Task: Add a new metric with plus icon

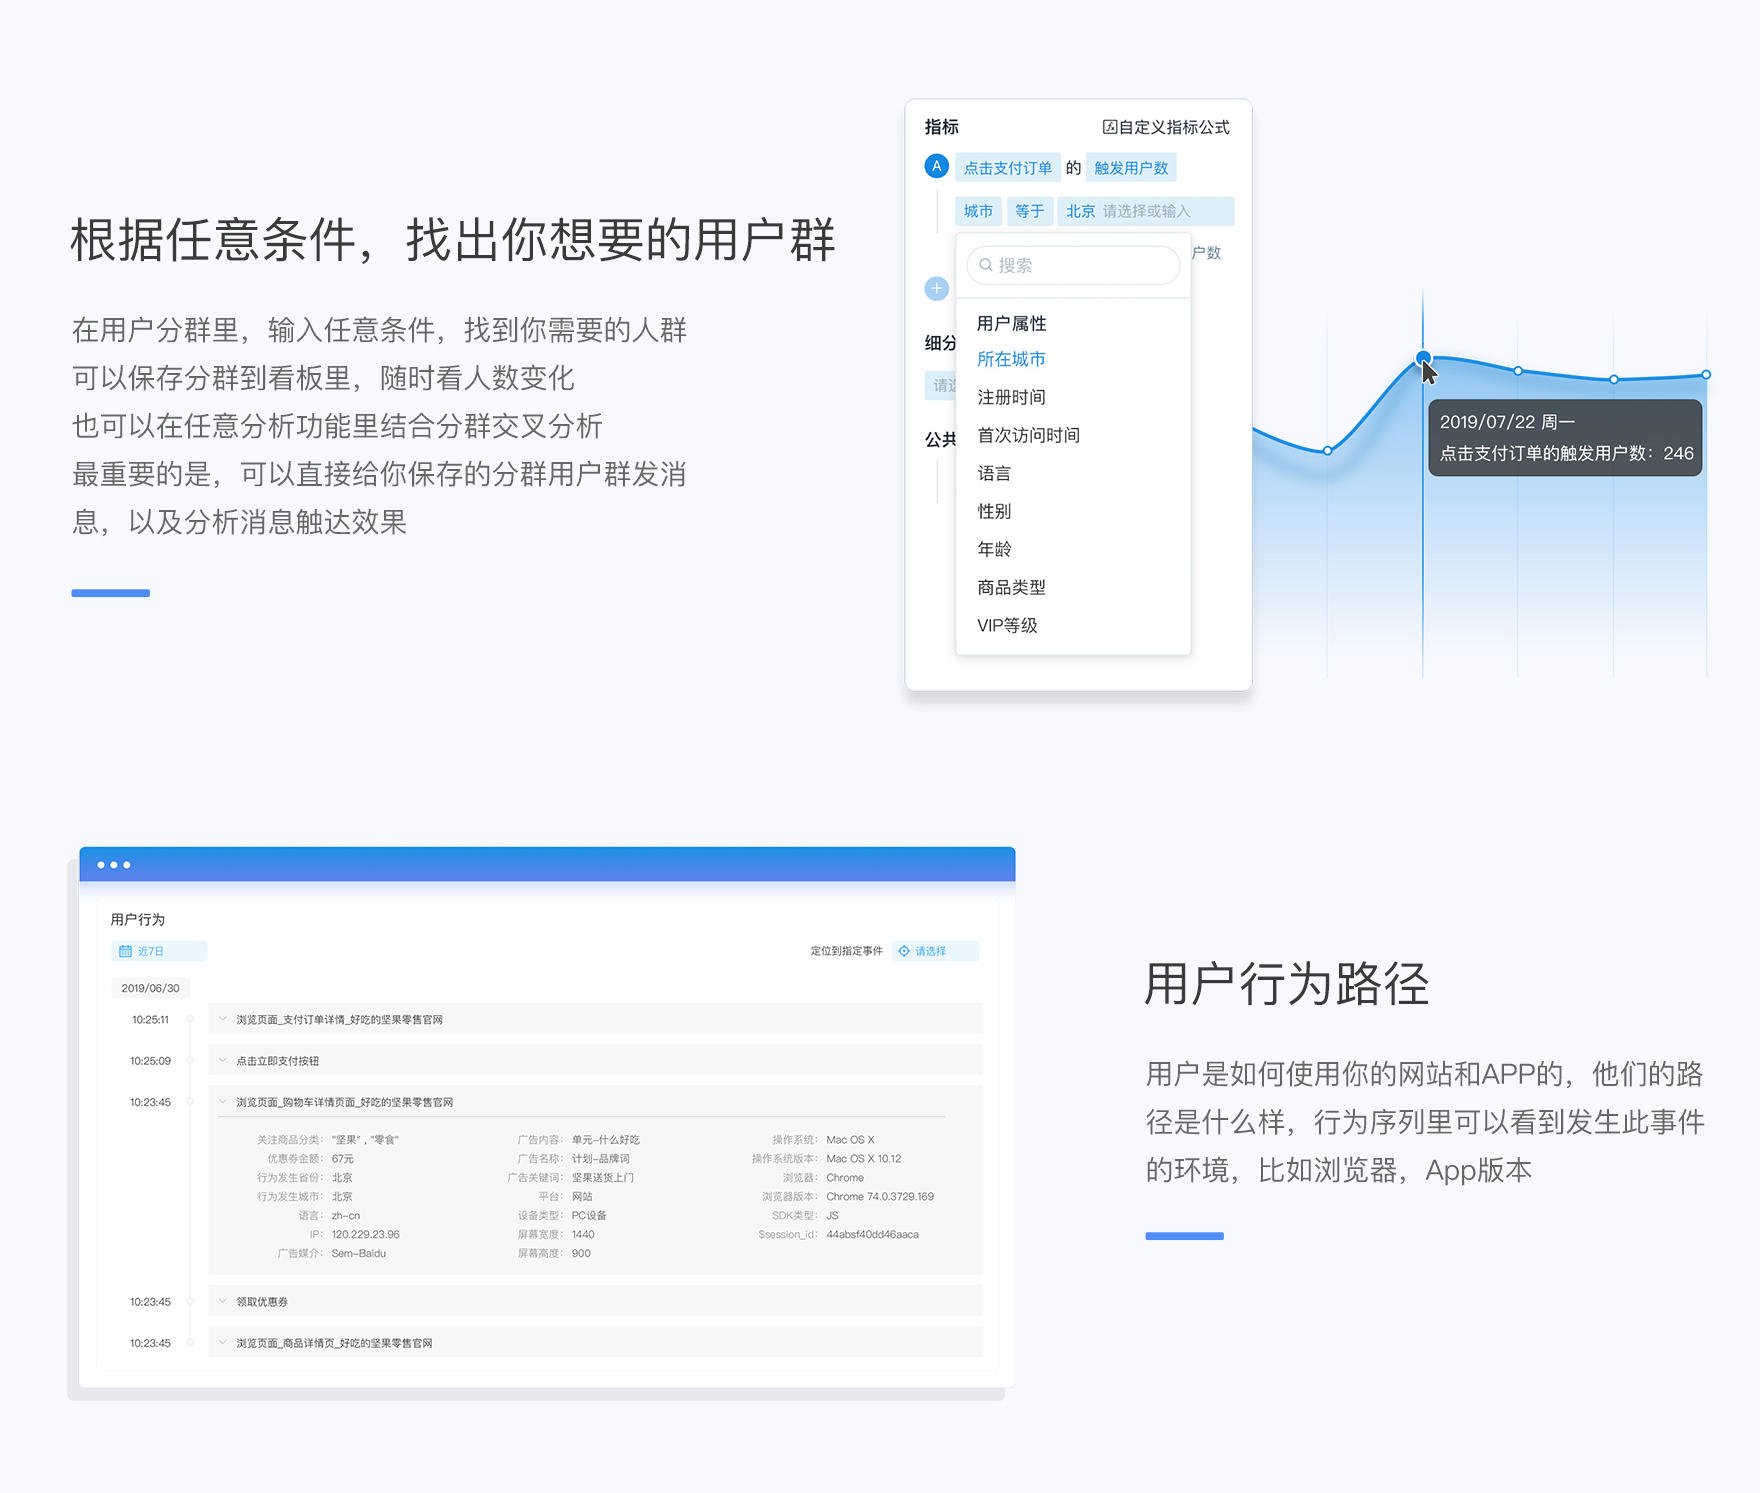Action: click(x=936, y=289)
